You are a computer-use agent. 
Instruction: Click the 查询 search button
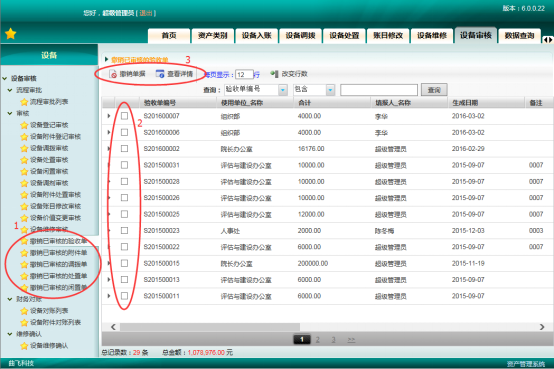coord(434,90)
